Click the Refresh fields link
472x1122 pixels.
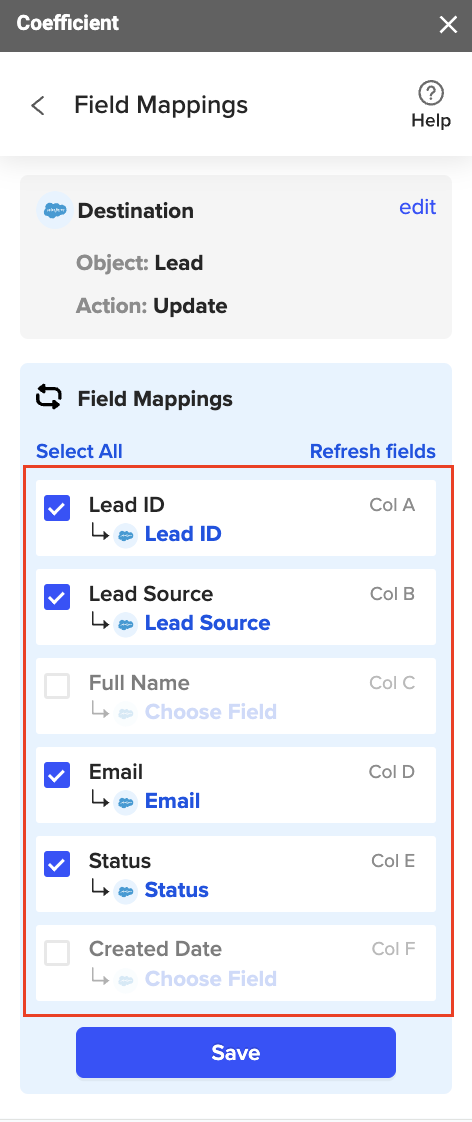[x=373, y=452]
